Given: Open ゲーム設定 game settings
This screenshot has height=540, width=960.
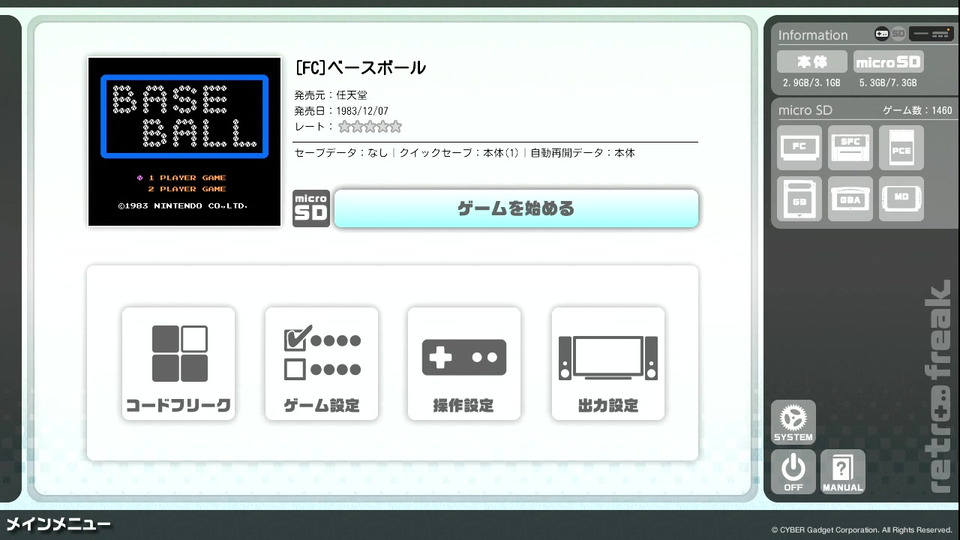Looking at the screenshot, I should (321, 364).
